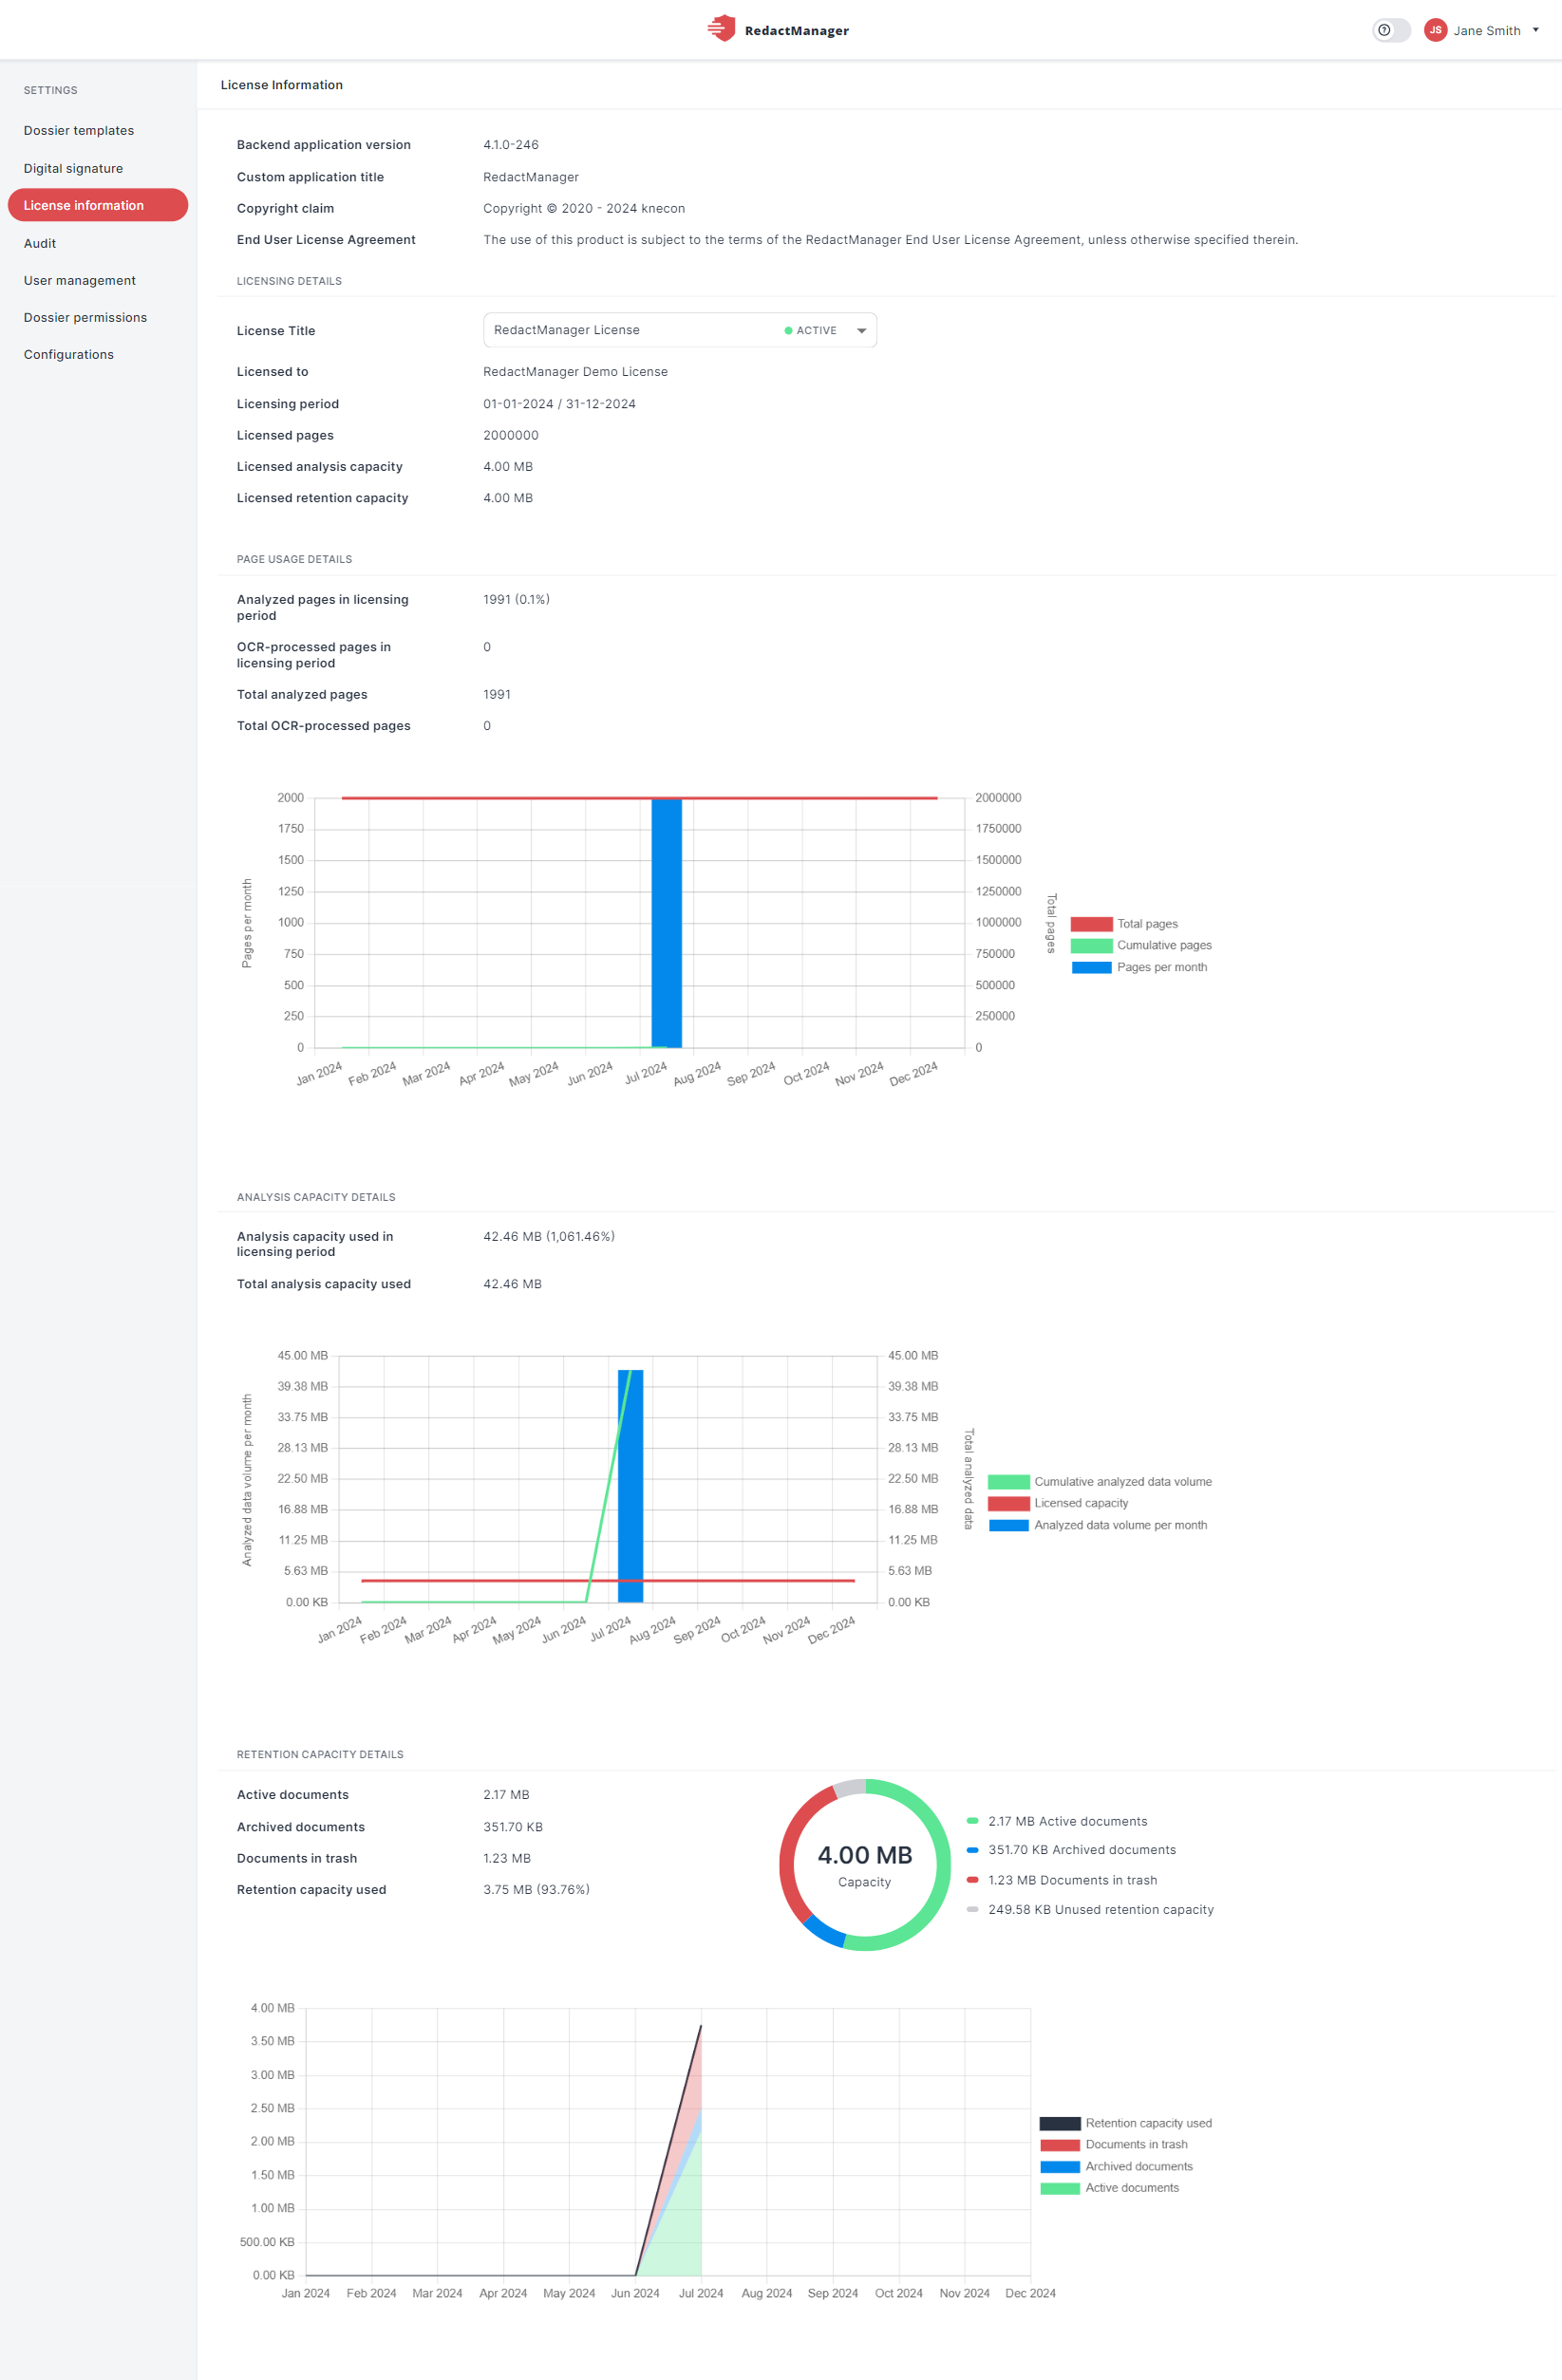Click '3.75 MB (93.76%)' retention value
Image resolution: width=1562 pixels, height=2380 pixels.
point(536,1890)
